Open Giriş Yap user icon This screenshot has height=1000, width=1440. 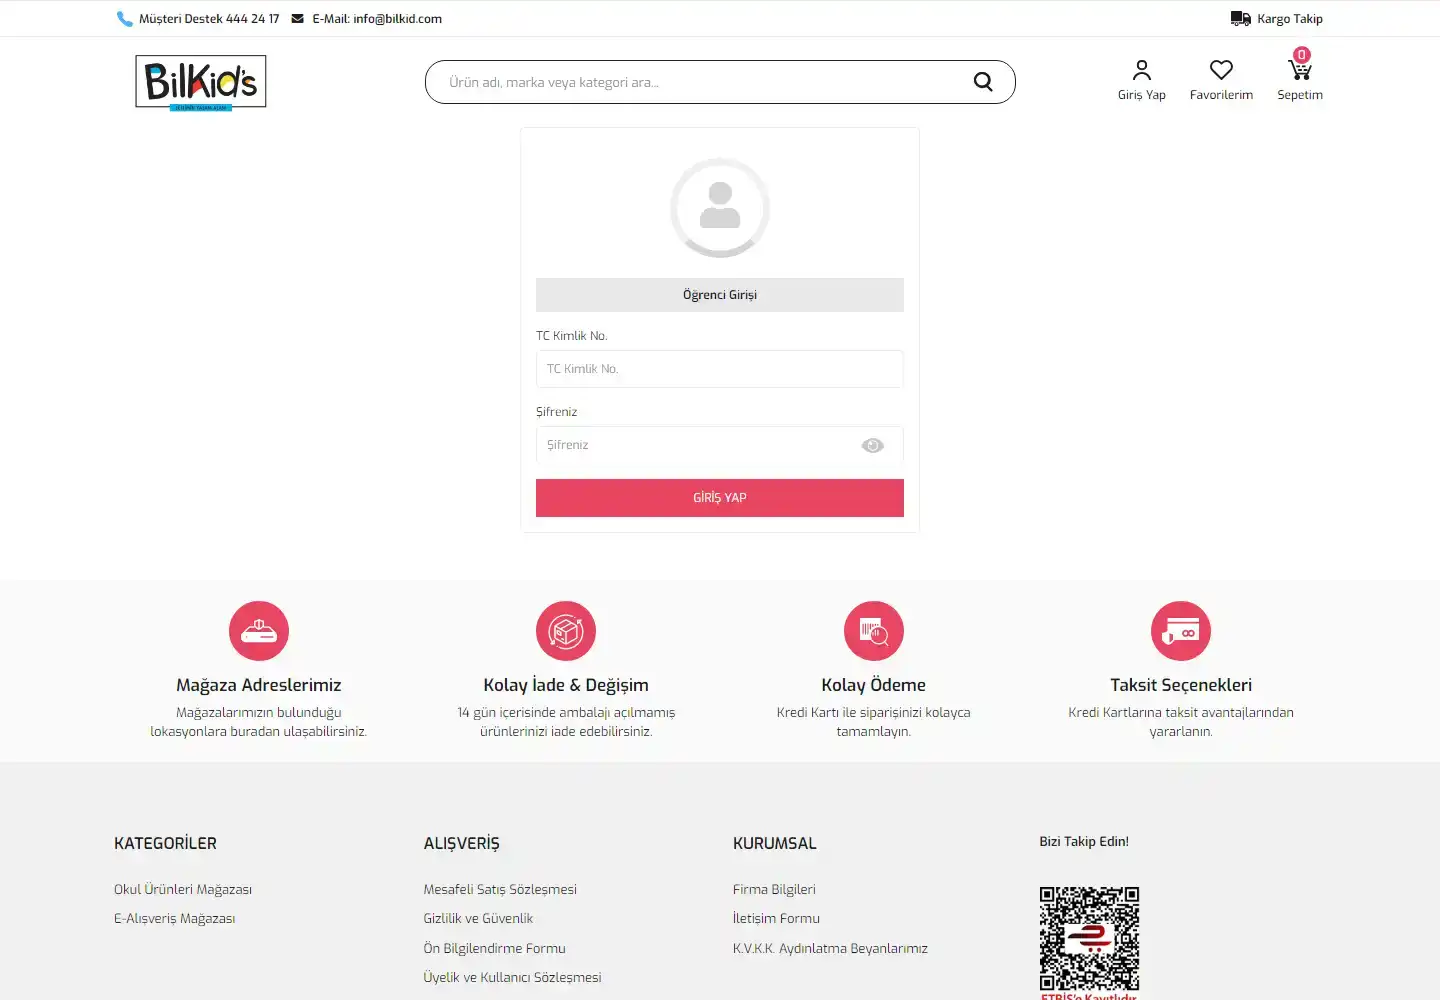tap(1141, 70)
